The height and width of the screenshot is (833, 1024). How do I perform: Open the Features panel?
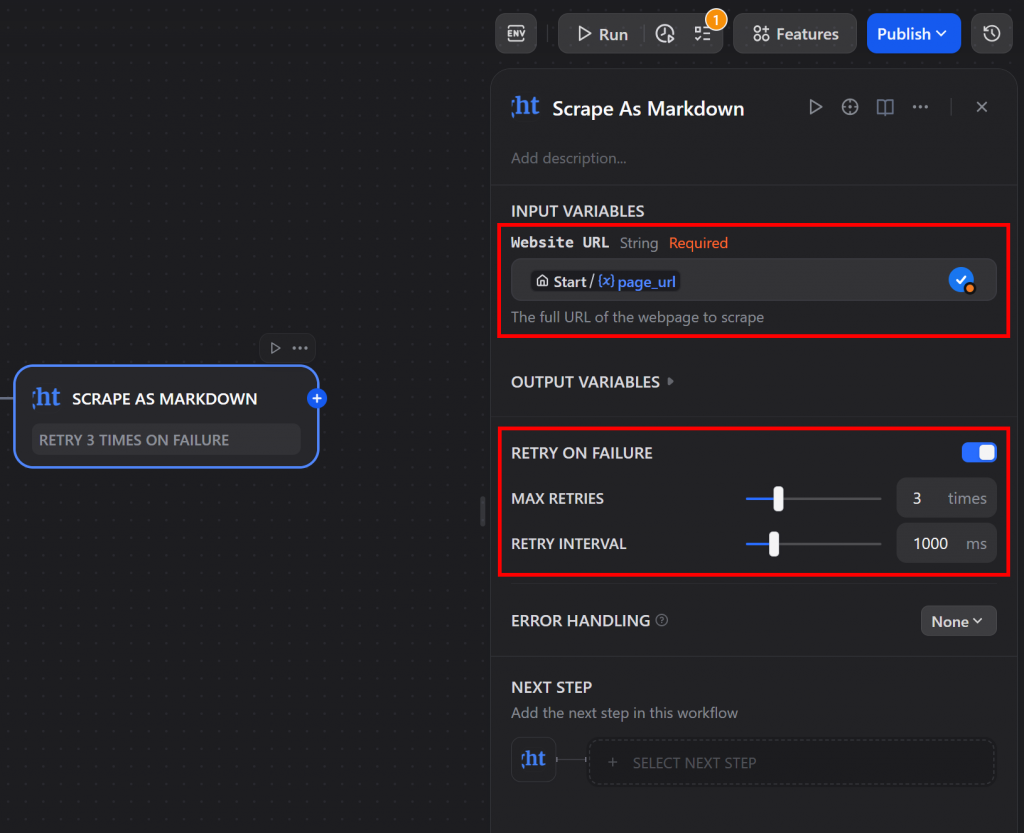point(794,33)
